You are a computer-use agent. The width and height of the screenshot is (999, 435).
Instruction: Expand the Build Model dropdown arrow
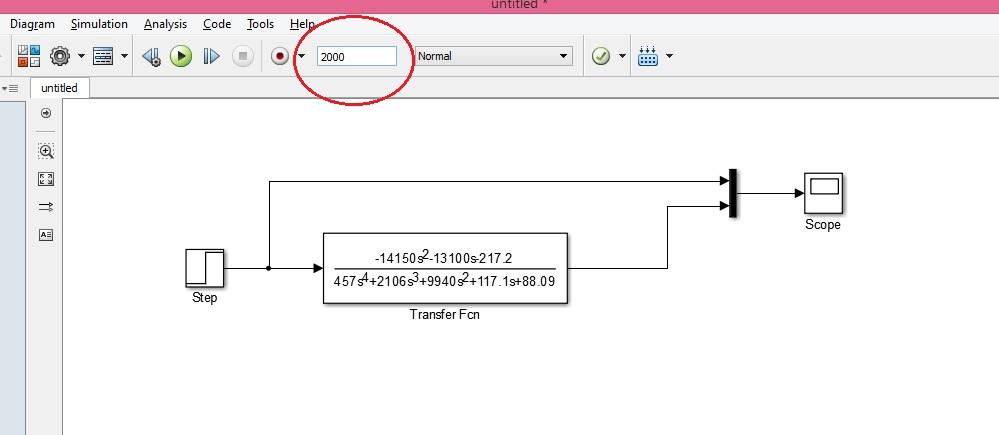(x=669, y=56)
